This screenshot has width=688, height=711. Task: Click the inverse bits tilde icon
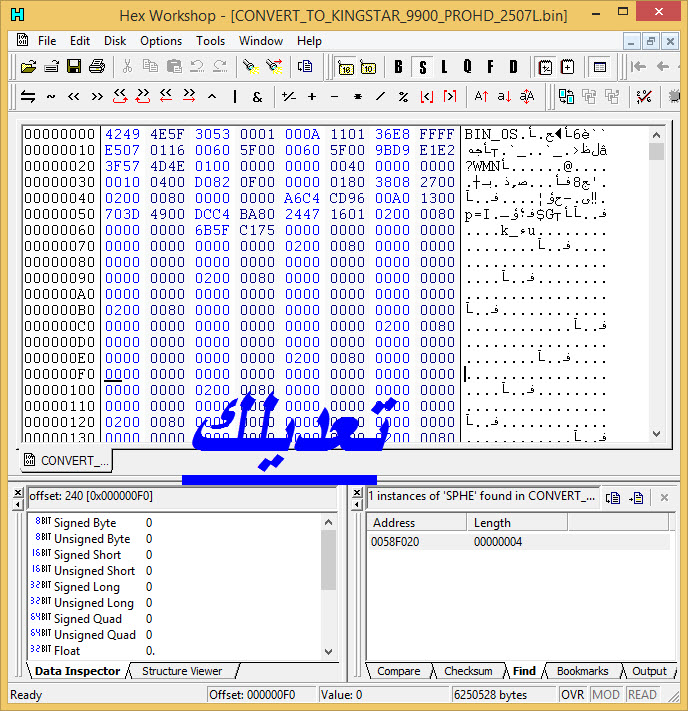coord(51,97)
